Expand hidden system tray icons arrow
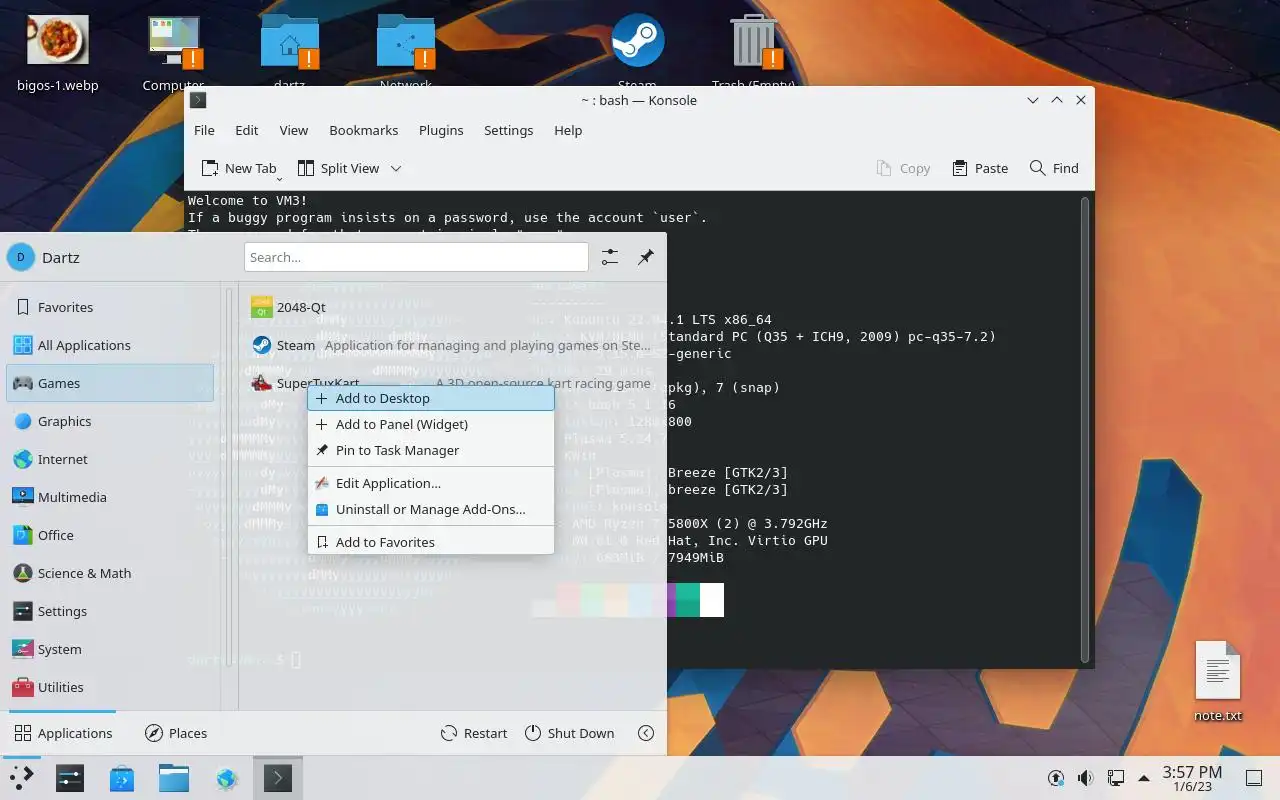Screen dimensions: 1280x800 [x=1143, y=778]
